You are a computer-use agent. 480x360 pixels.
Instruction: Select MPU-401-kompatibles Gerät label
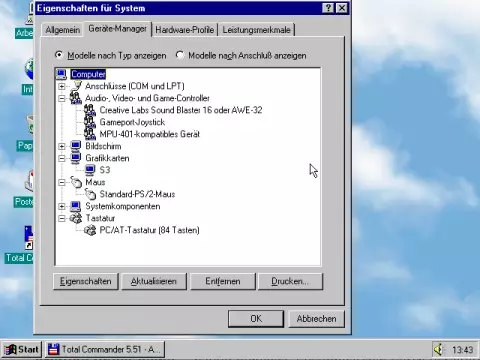pos(150,134)
